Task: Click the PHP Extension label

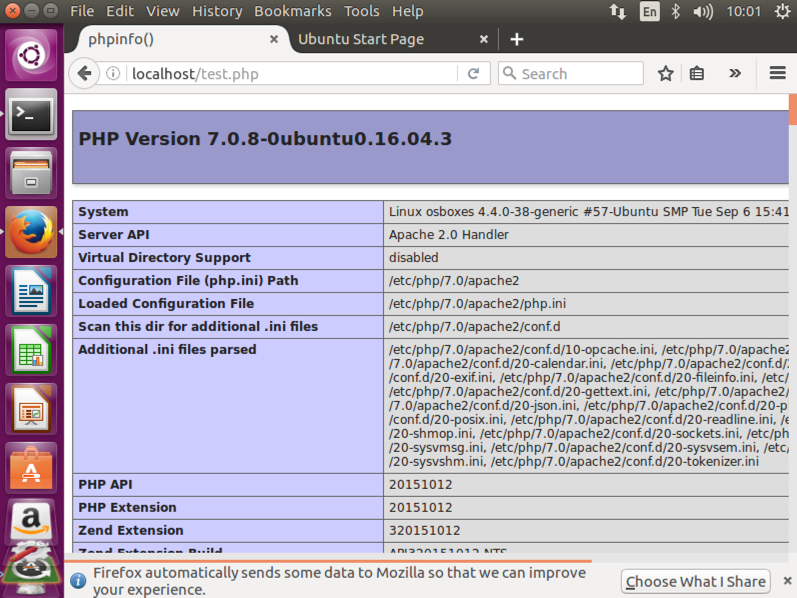Action: click(x=127, y=507)
